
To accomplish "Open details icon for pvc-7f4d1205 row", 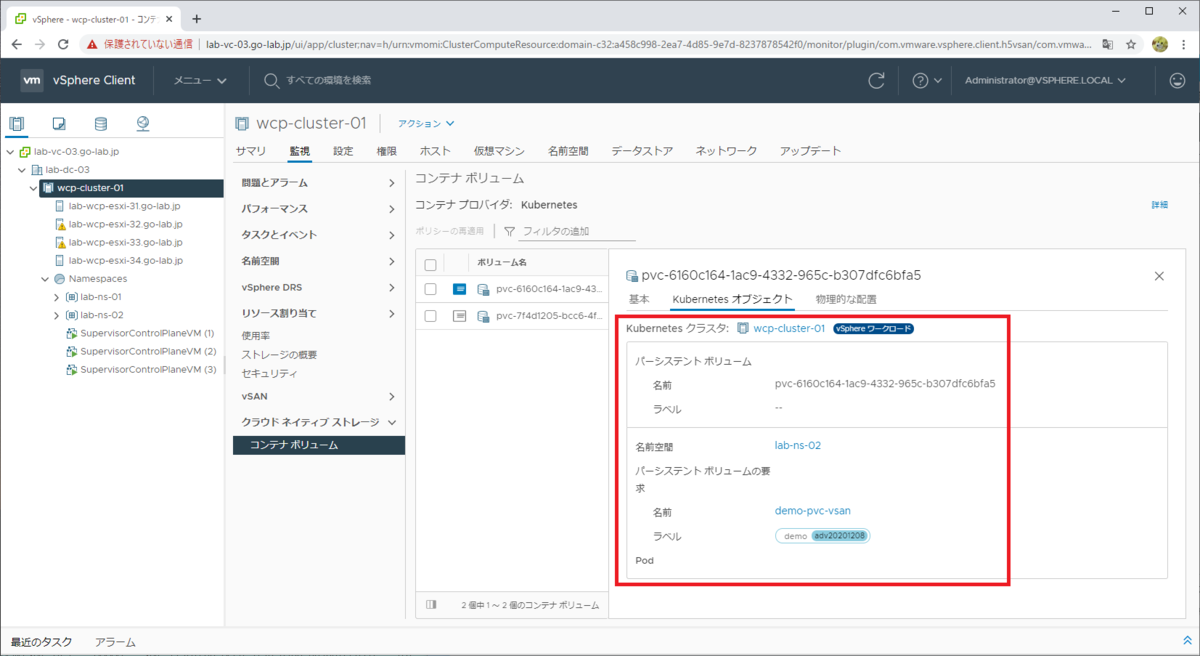I will tap(460, 315).
